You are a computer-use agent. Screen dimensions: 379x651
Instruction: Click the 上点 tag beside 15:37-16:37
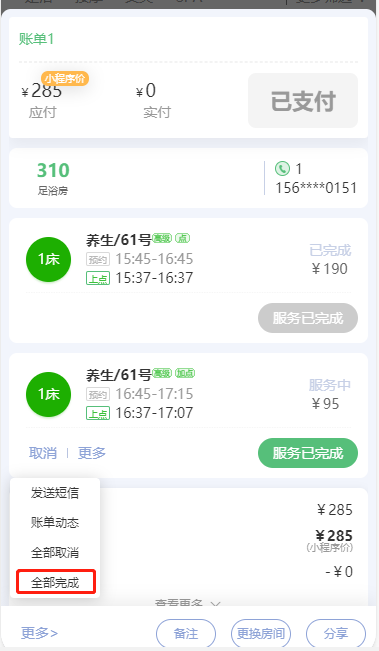(x=98, y=278)
